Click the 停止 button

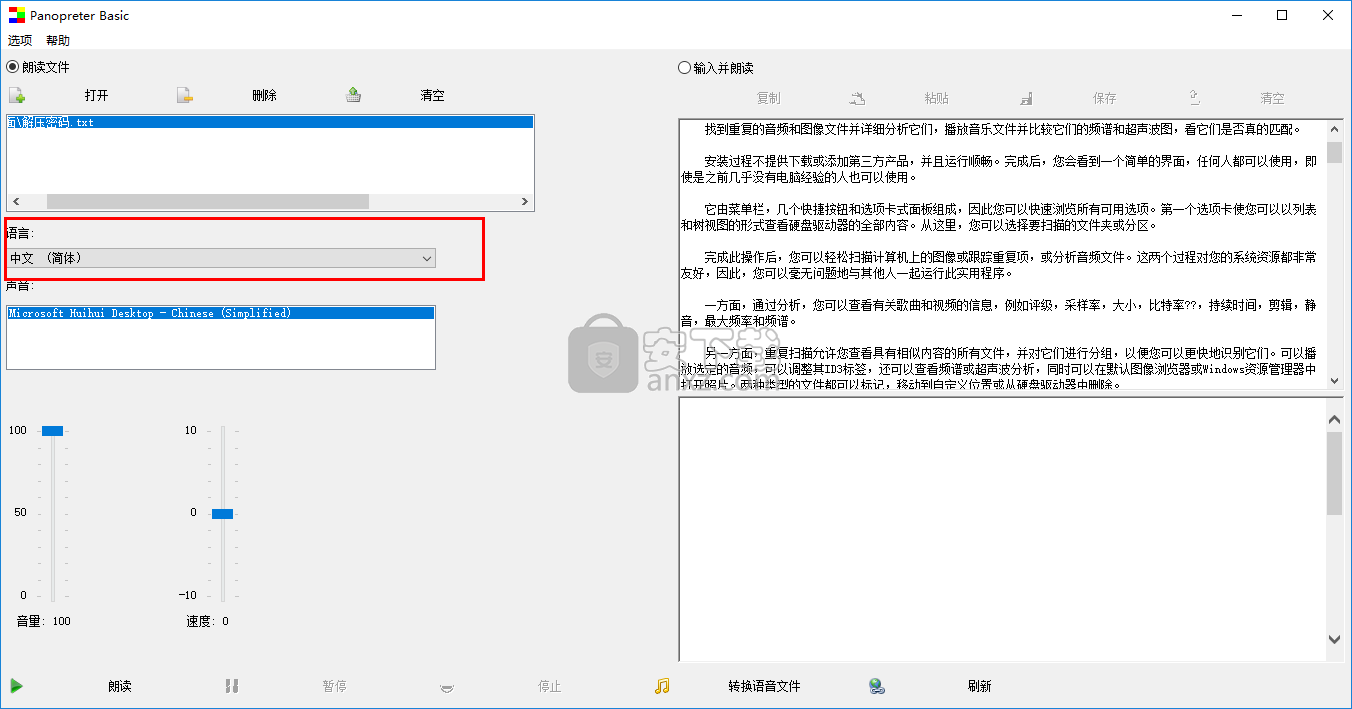point(550,686)
